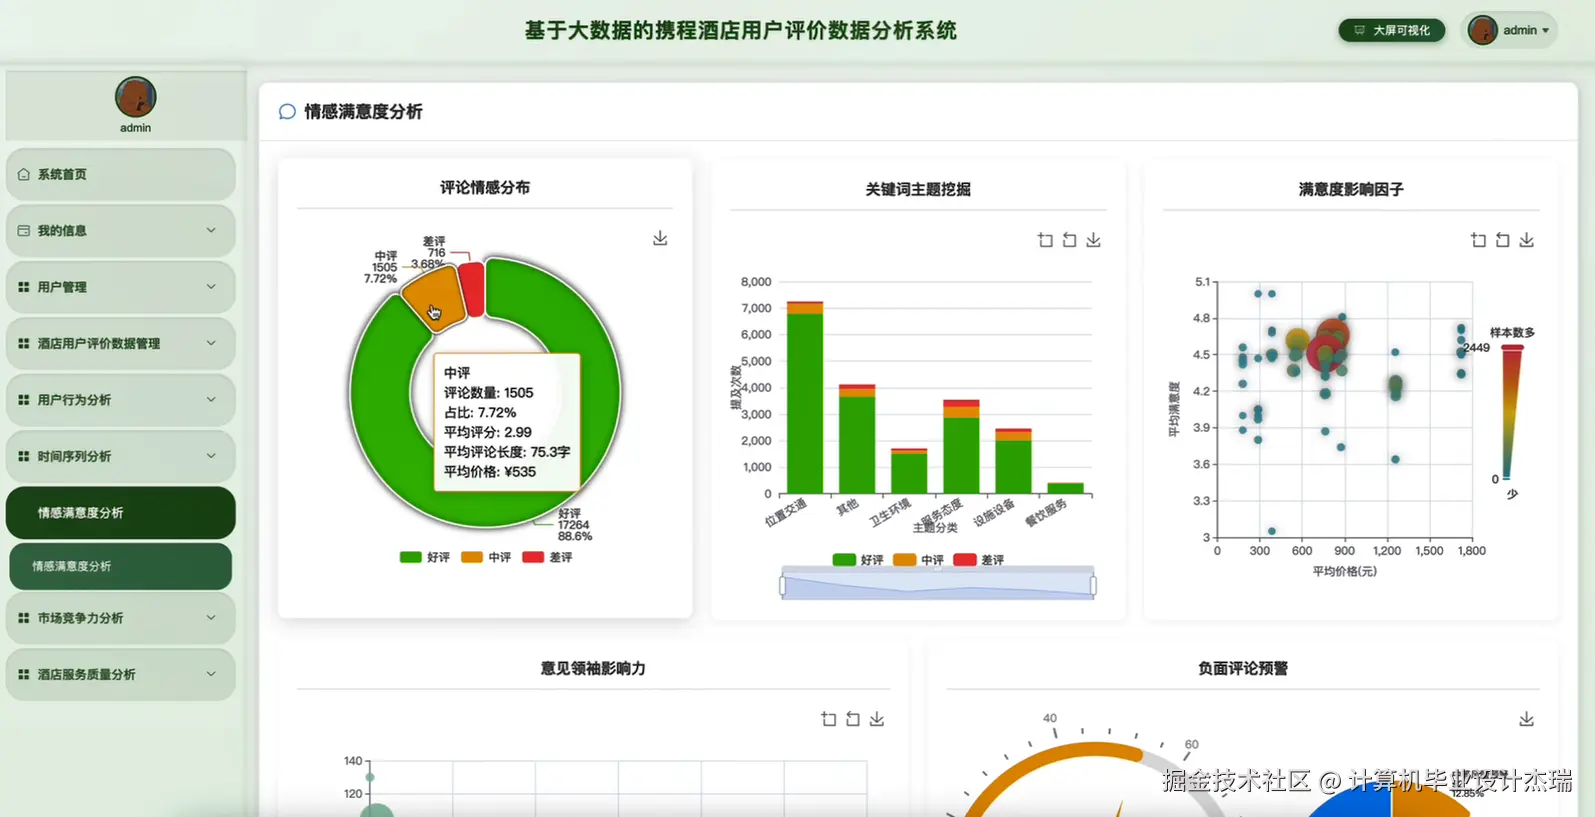Click zoom-area icon in 关键词主题挖掘 chart
This screenshot has height=817, width=1595.
coord(1045,240)
